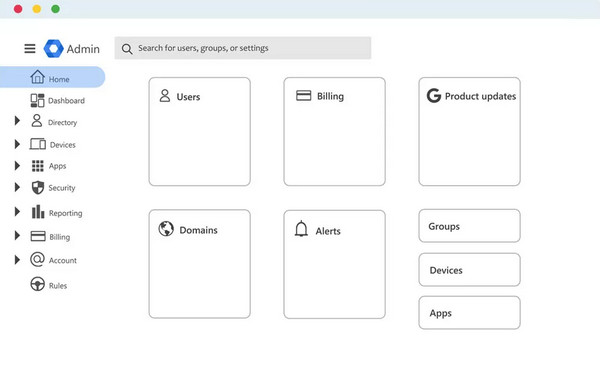Open the Product updates card title
The height and width of the screenshot is (369, 600).
(x=480, y=96)
